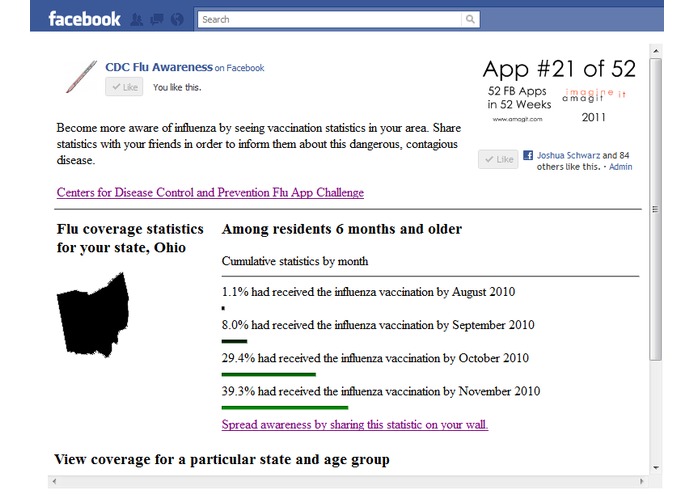Click the '39.3% had received' November statistic
This screenshot has width=695, height=494.
[x=381, y=391]
